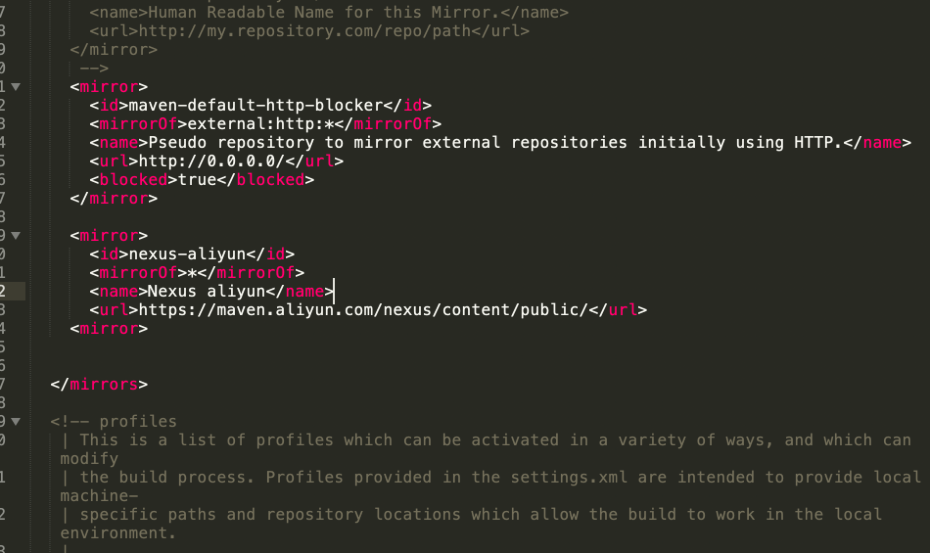Click the http://0.0.0.0/ URL text
This screenshot has height=556, width=930.
(x=216, y=161)
